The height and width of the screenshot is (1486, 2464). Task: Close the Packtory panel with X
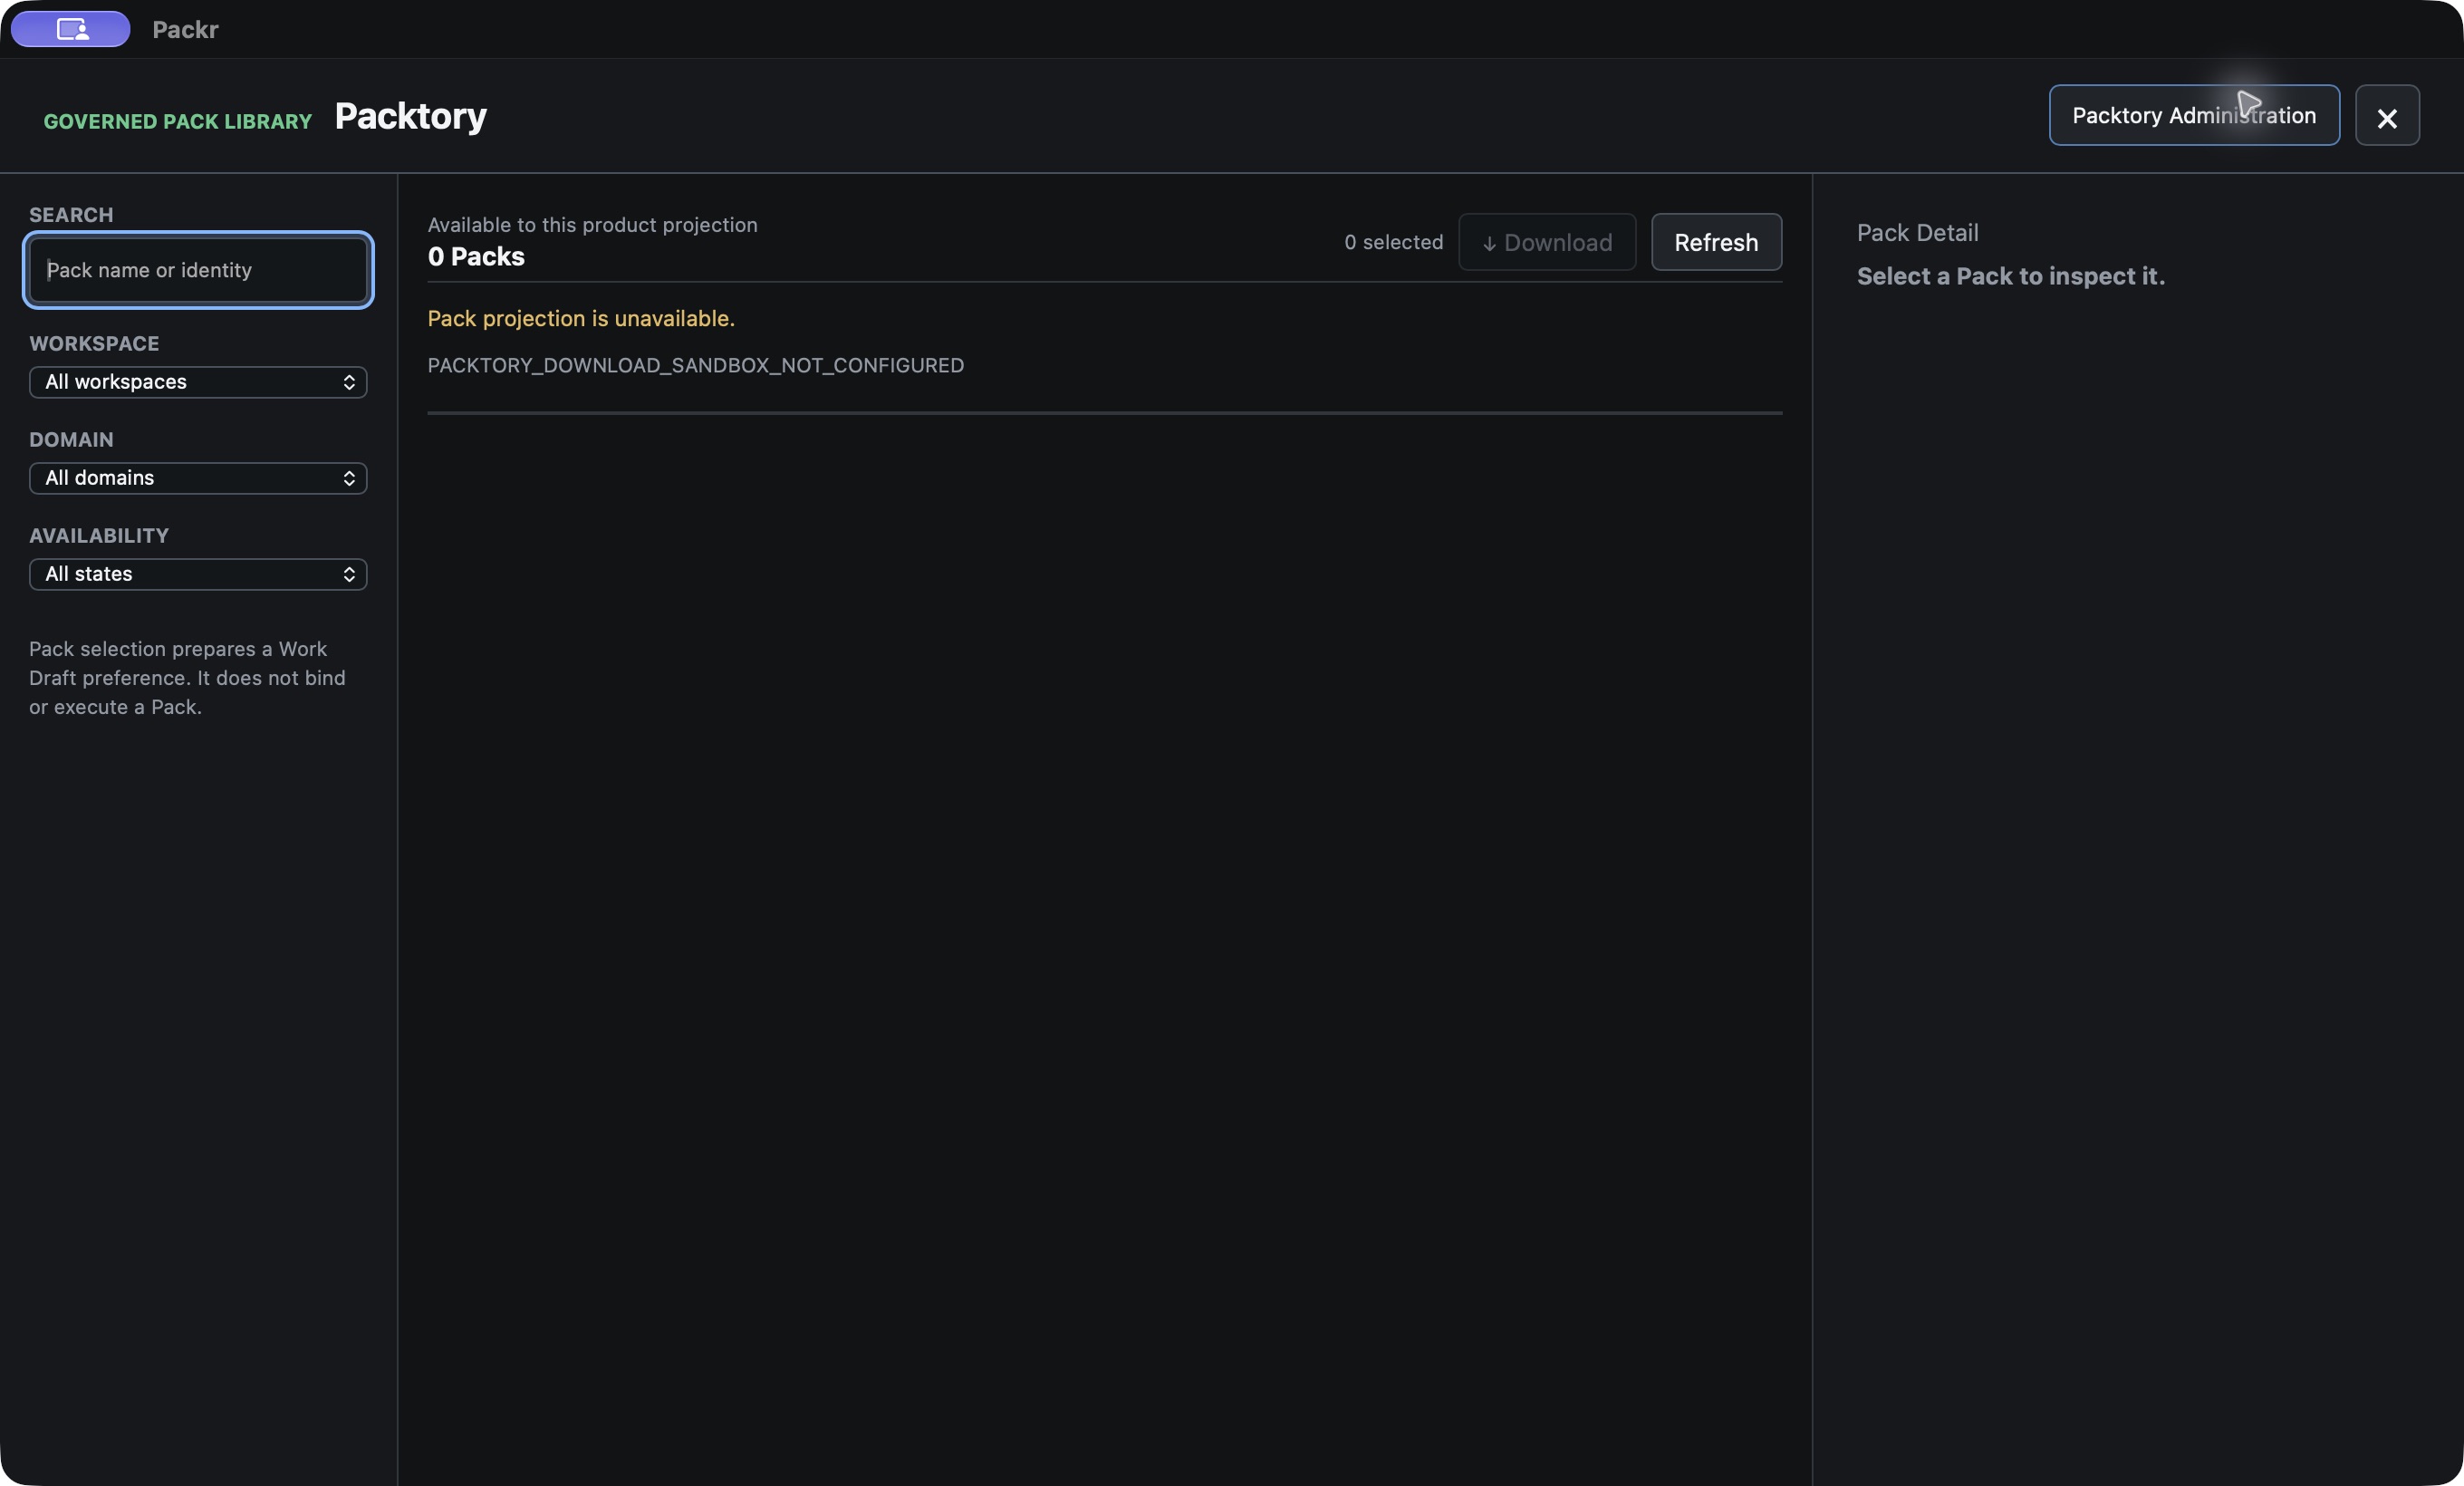click(2387, 116)
